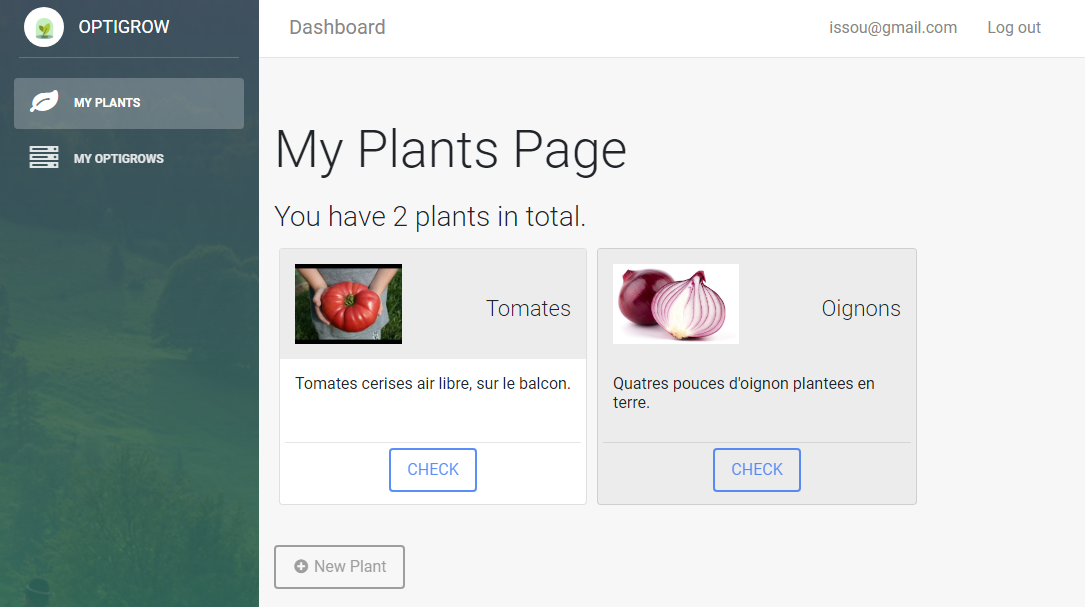1085x607 pixels.
Task: Create a New Plant
Action: coord(339,567)
